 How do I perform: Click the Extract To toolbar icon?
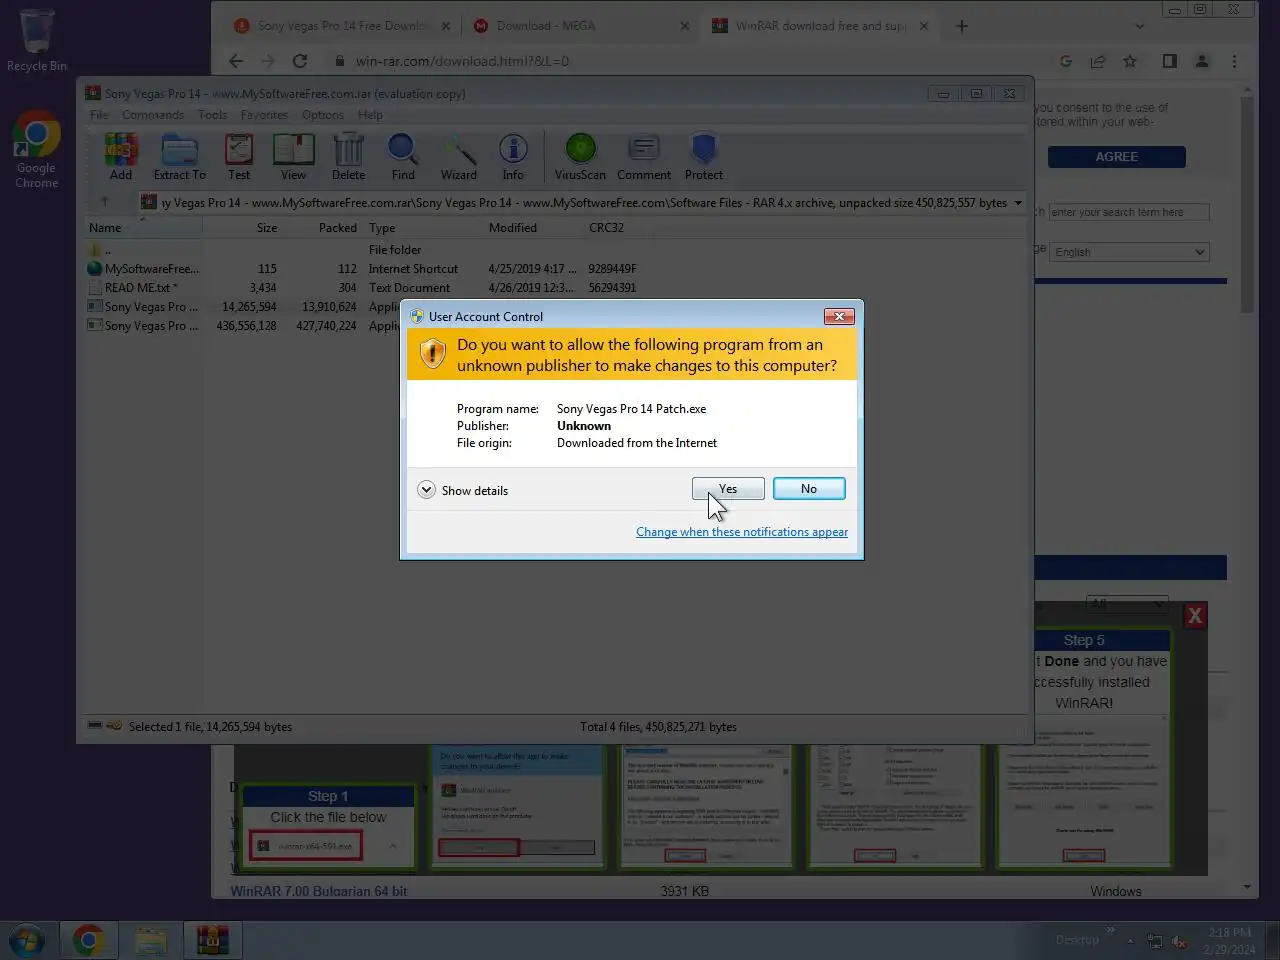point(180,157)
